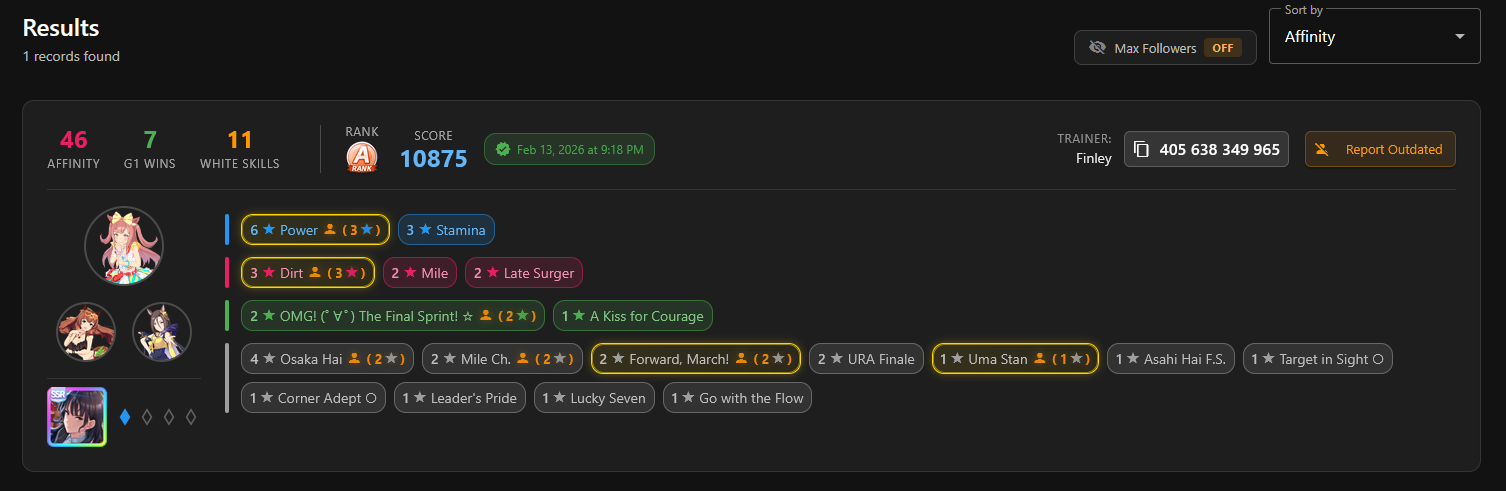
Task: Click the Affinity value 46
Action: (73, 139)
